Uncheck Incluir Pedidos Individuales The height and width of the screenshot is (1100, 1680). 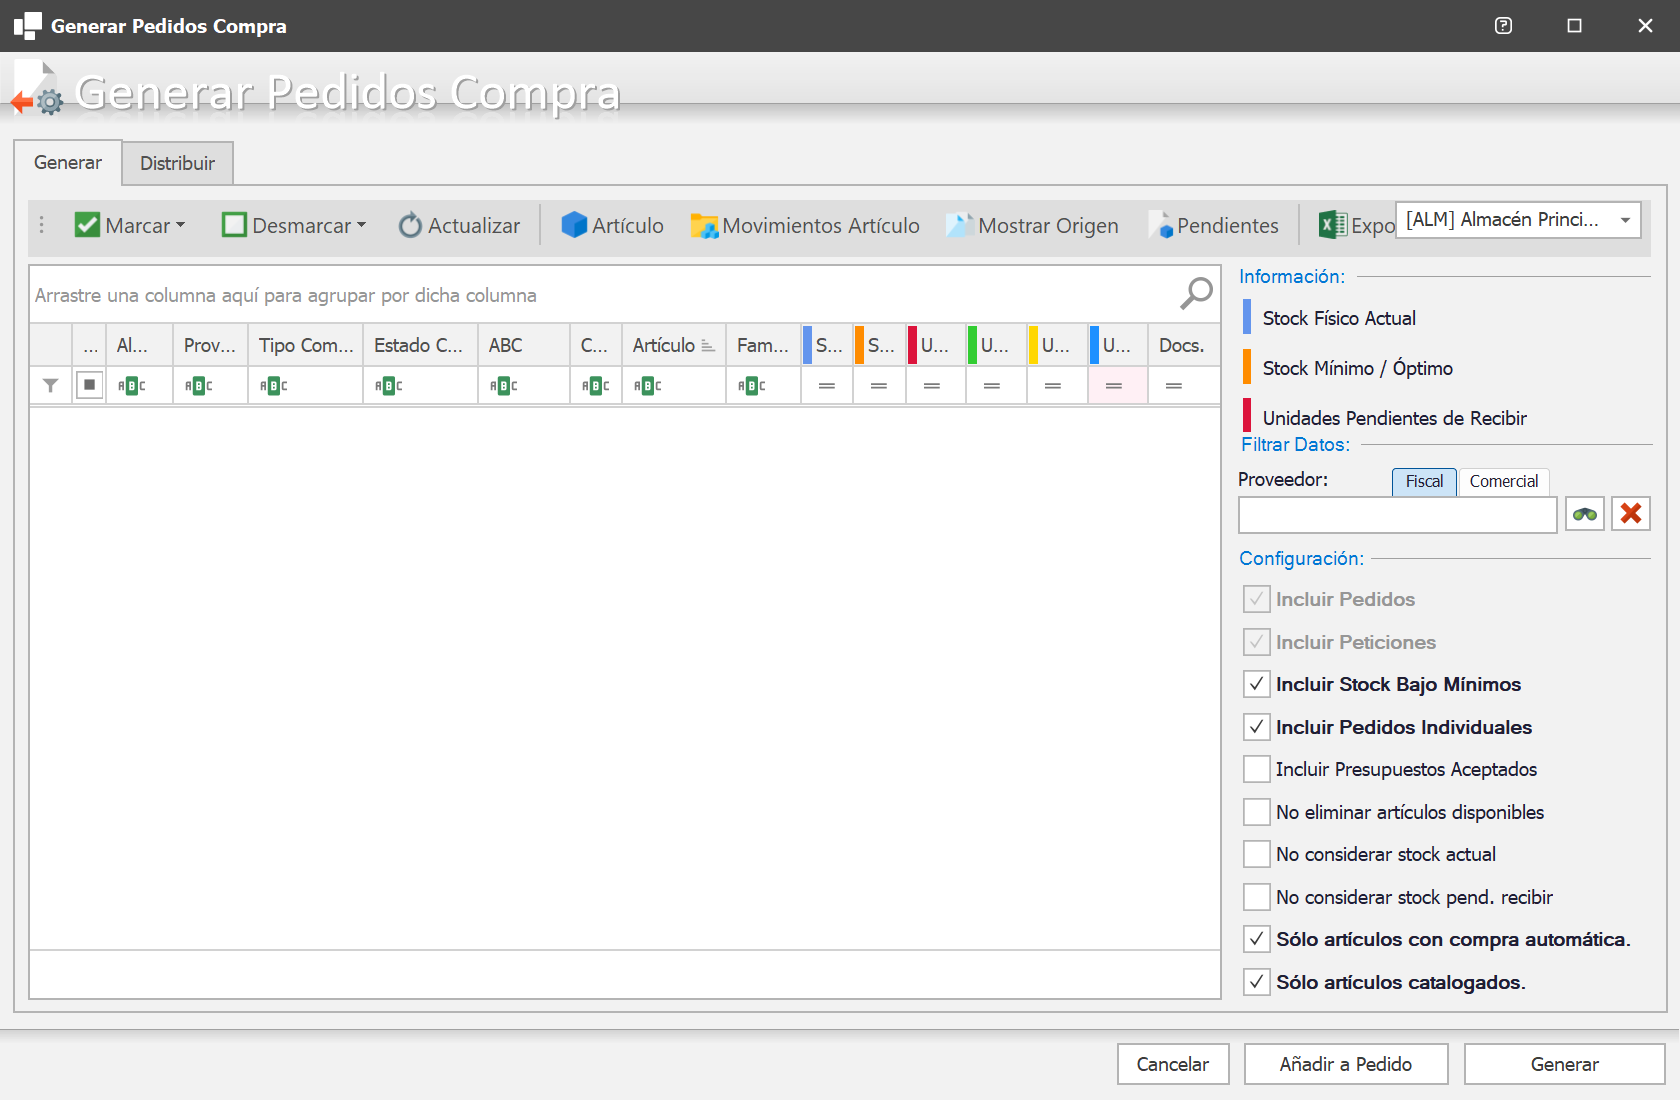click(1257, 727)
